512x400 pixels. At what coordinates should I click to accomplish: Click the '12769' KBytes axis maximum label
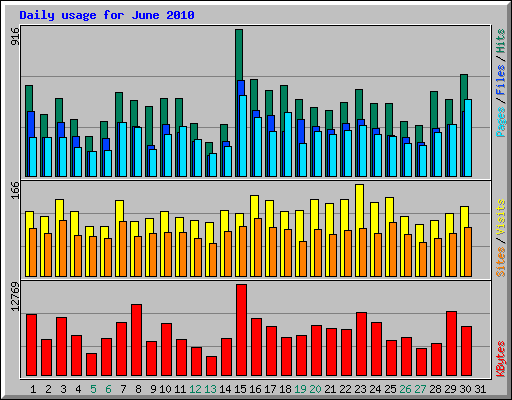tap(15, 297)
